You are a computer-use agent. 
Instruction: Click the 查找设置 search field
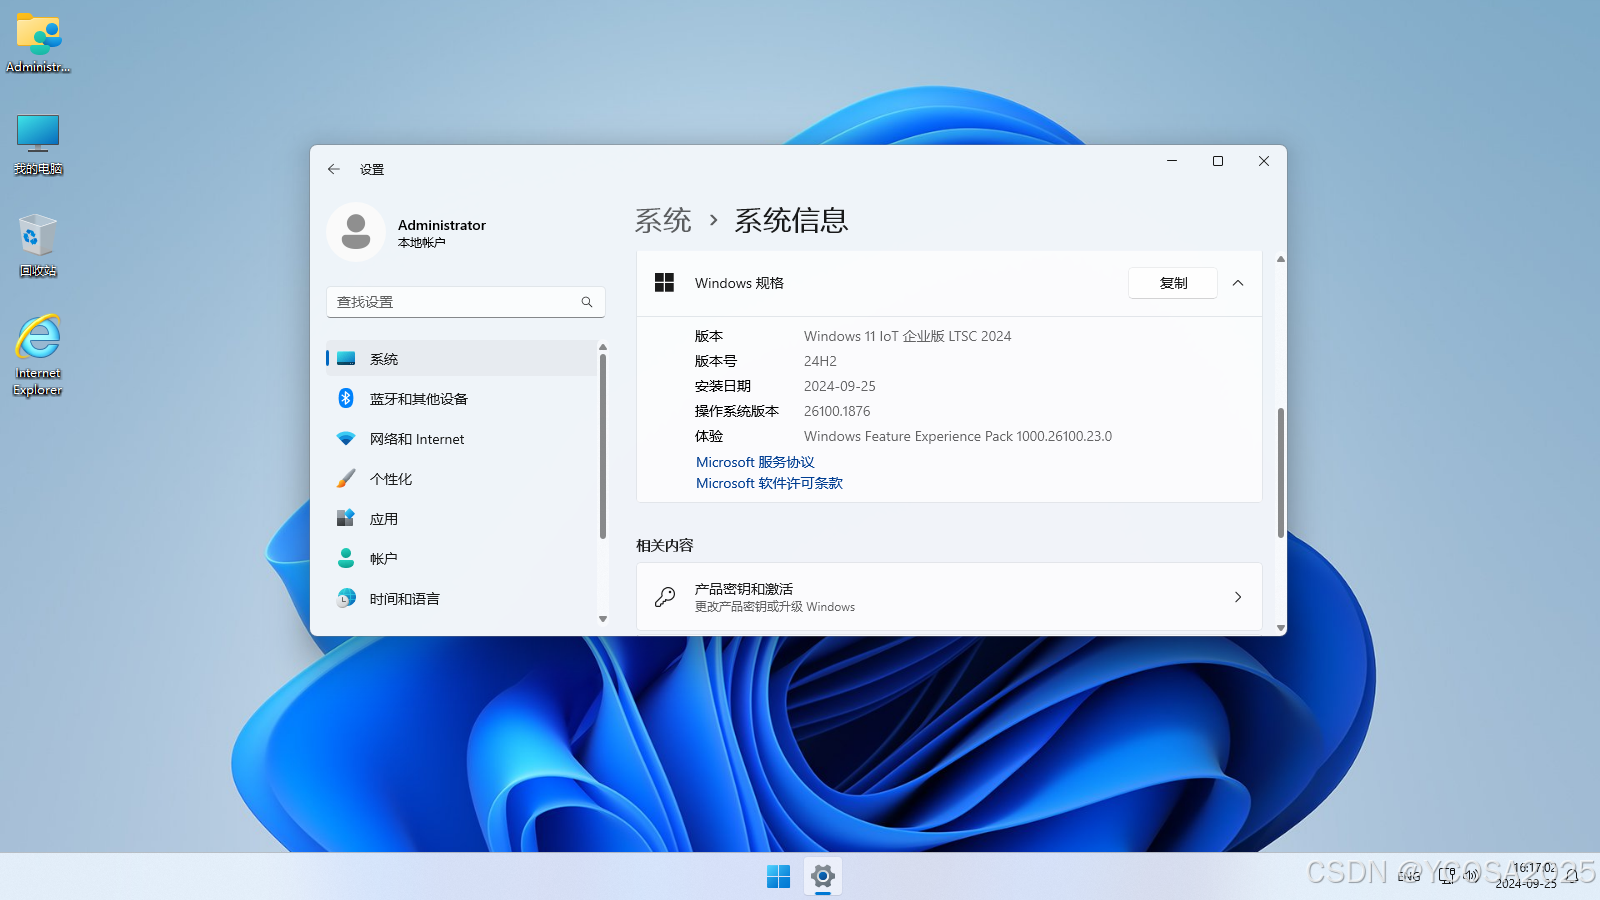[466, 302]
